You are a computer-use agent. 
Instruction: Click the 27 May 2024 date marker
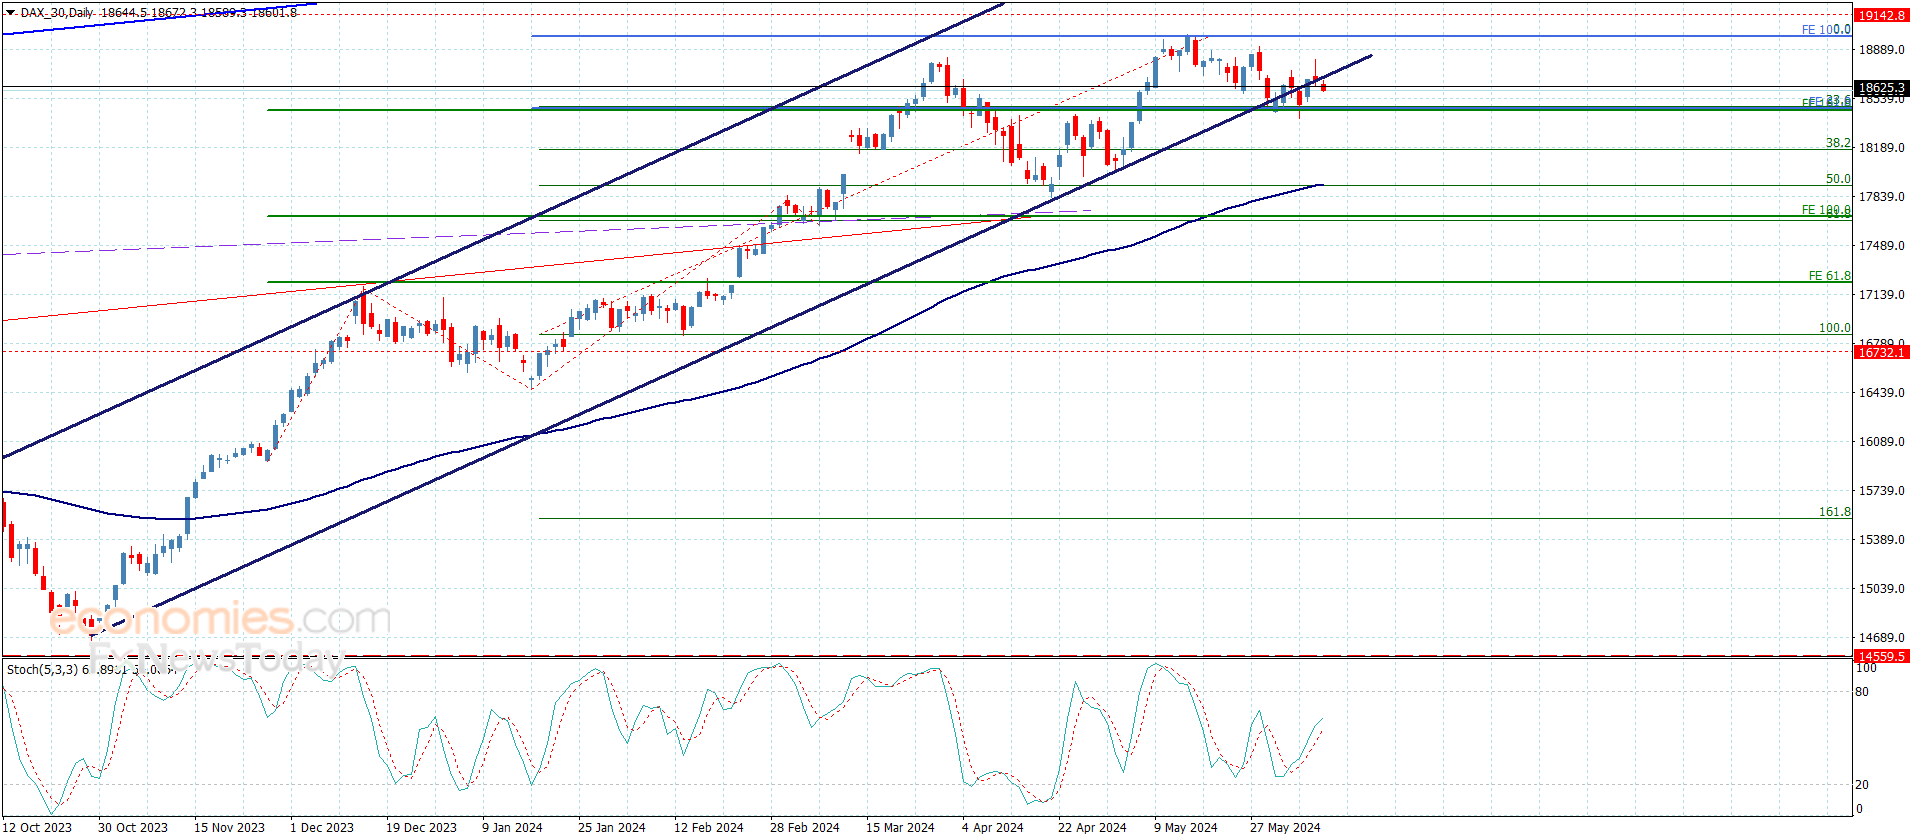tap(1285, 827)
